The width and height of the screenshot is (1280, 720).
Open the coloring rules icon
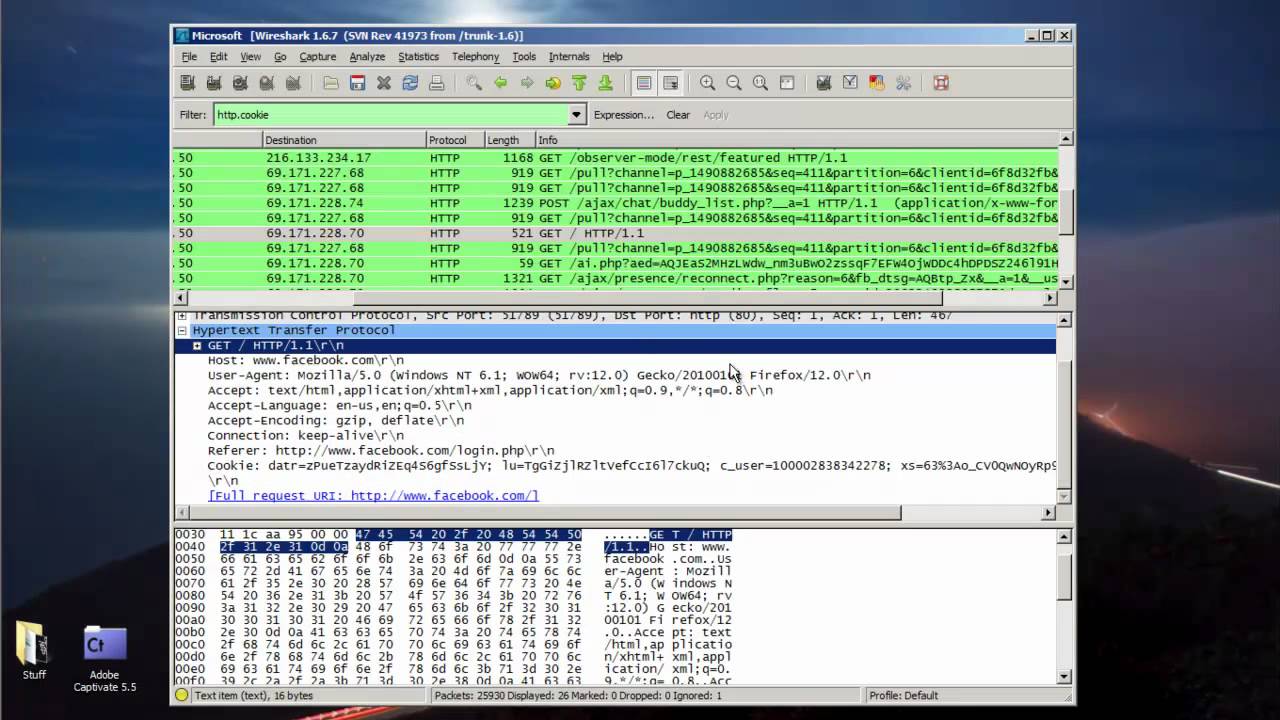[877, 83]
